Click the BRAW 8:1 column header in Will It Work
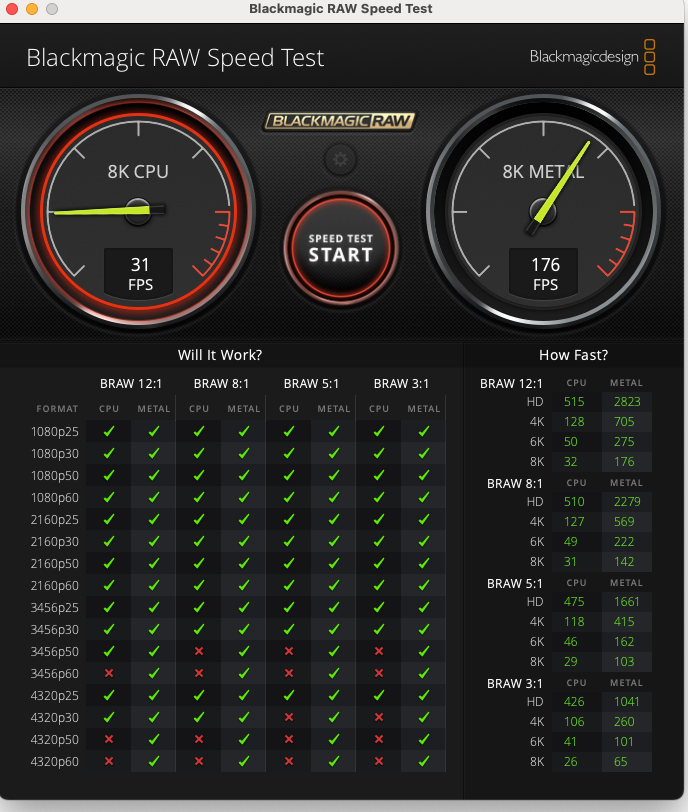This screenshot has width=688, height=812. coord(221,384)
